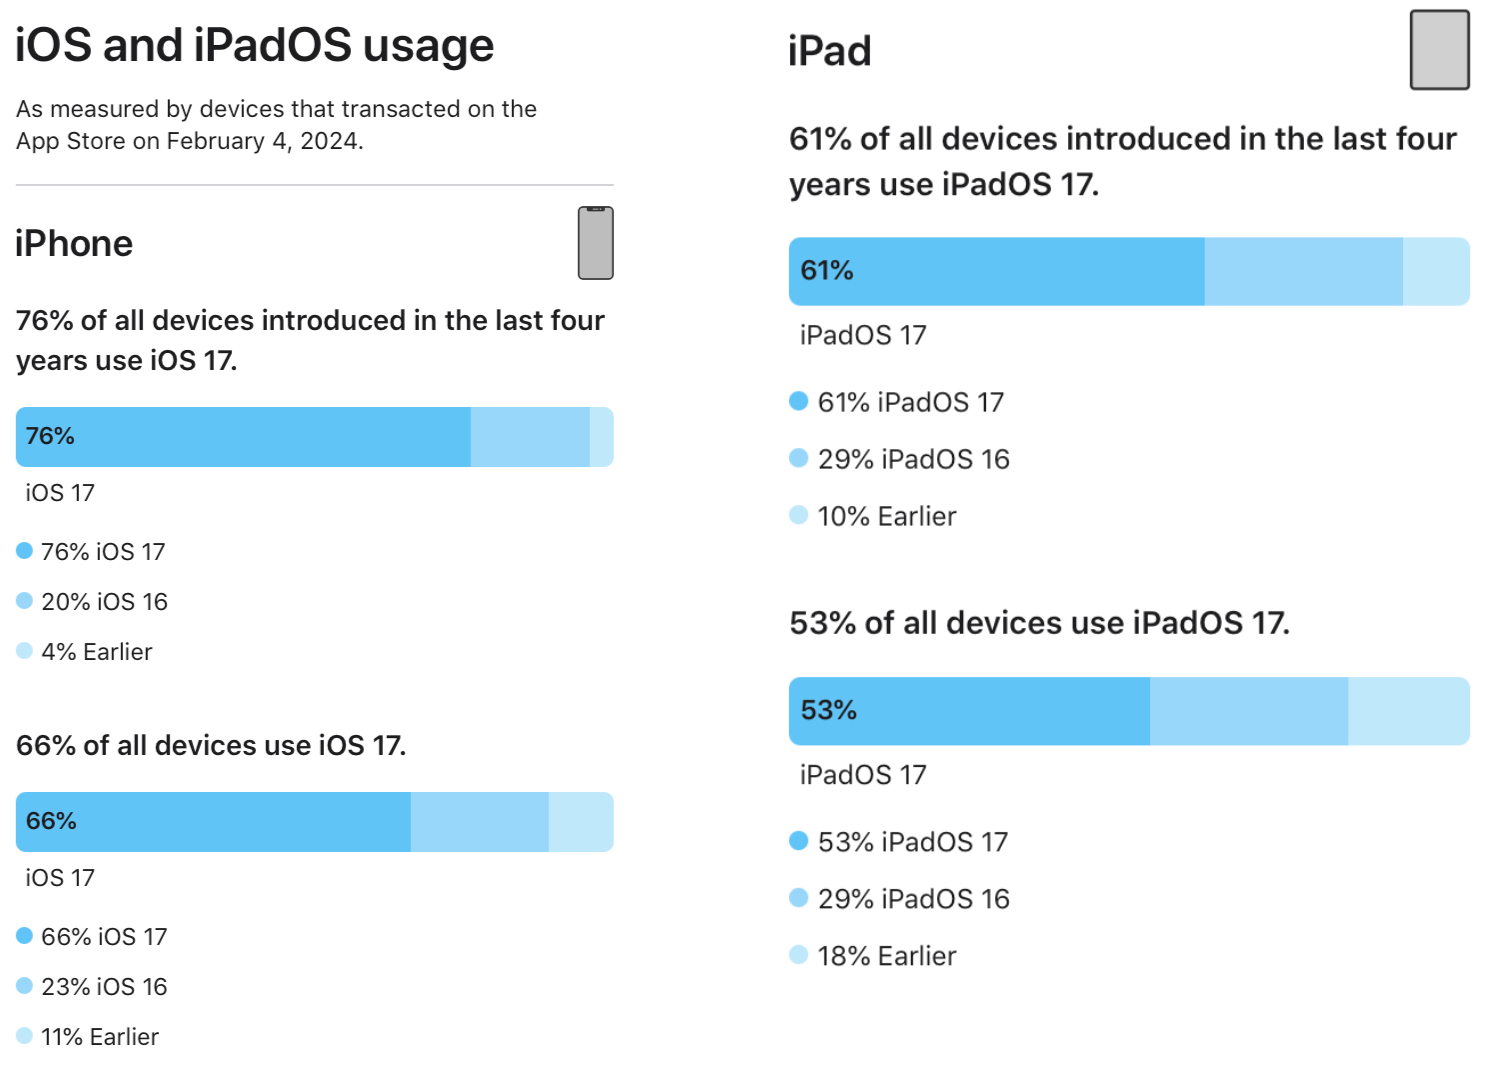
Task: Click the 4% Earlier legend dot
Action: pos(25,651)
